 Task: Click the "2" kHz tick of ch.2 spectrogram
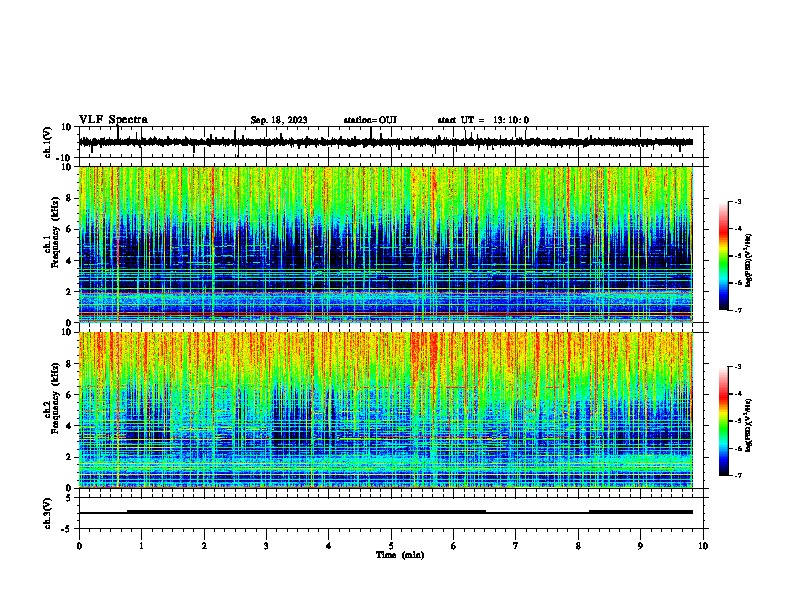coord(69,457)
